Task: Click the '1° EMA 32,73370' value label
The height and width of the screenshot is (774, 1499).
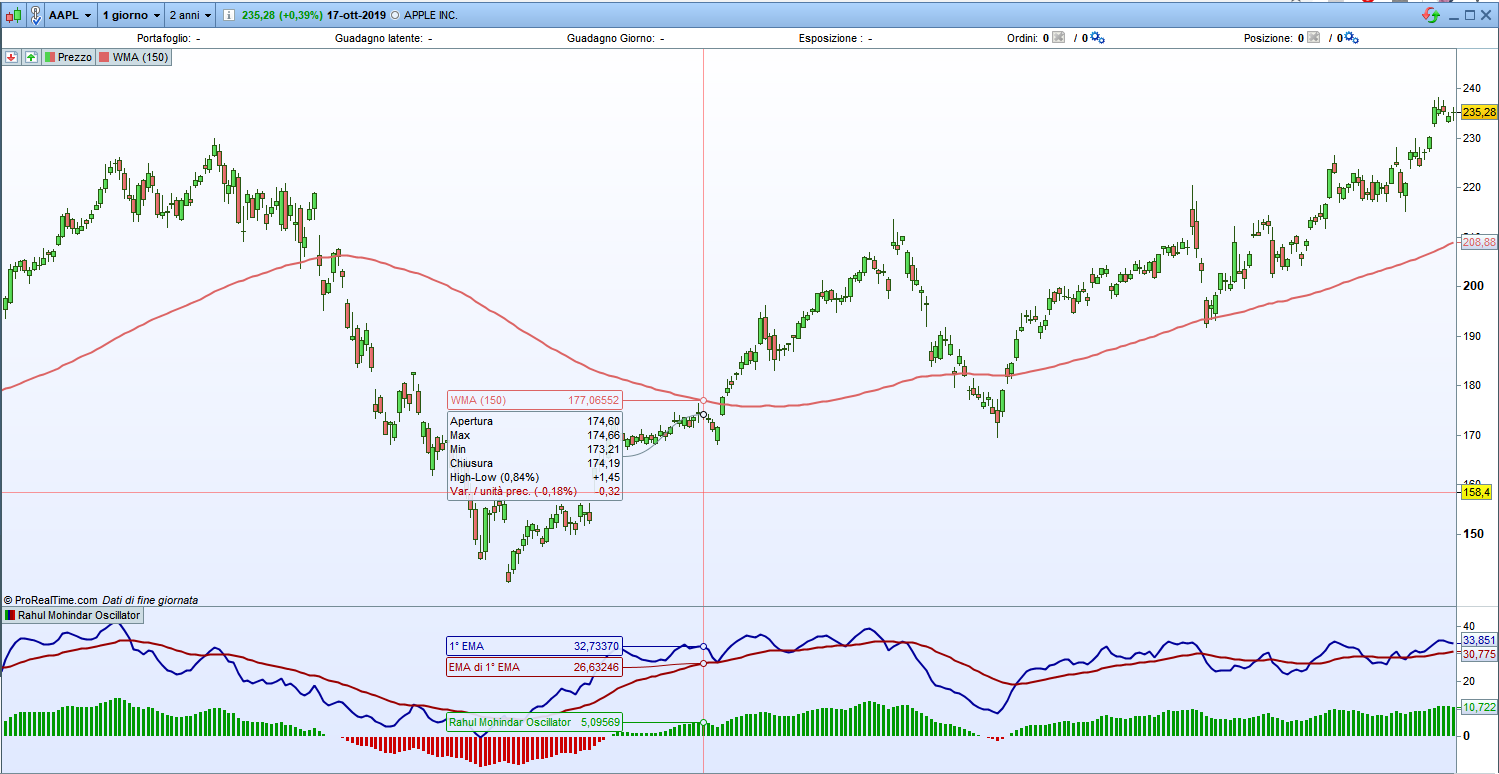Action: [x=534, y=646]
